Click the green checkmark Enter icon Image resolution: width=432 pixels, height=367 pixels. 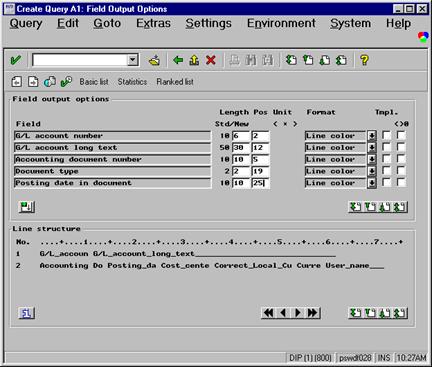pyautogui.click(x=16, y=60)
